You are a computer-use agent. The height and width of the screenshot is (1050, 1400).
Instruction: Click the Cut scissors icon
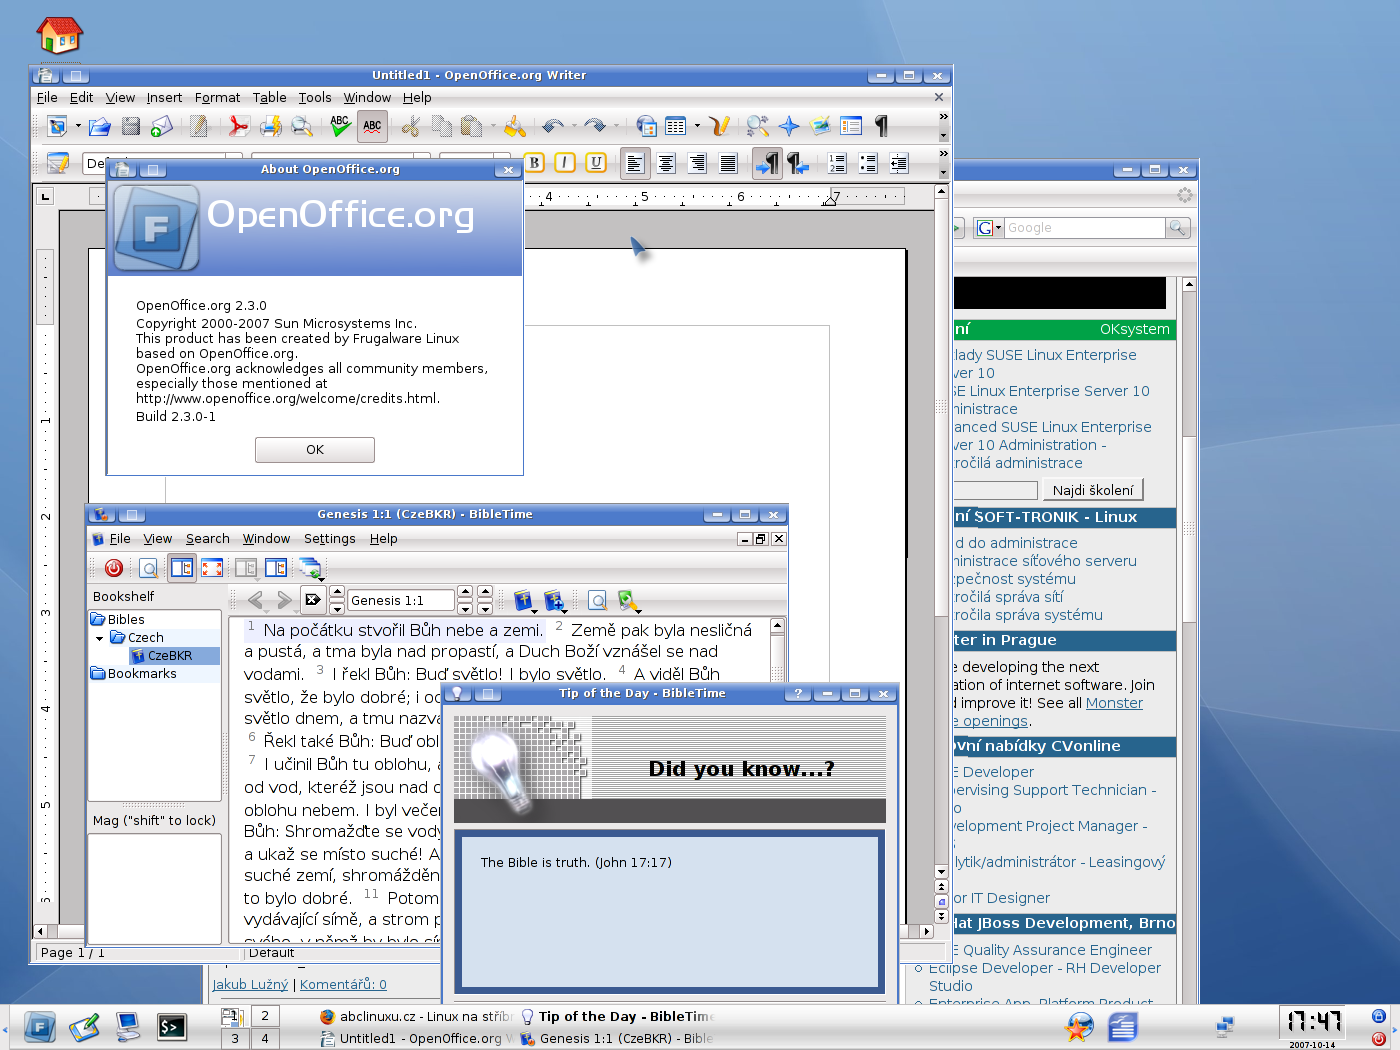click(x=410, y=126)
